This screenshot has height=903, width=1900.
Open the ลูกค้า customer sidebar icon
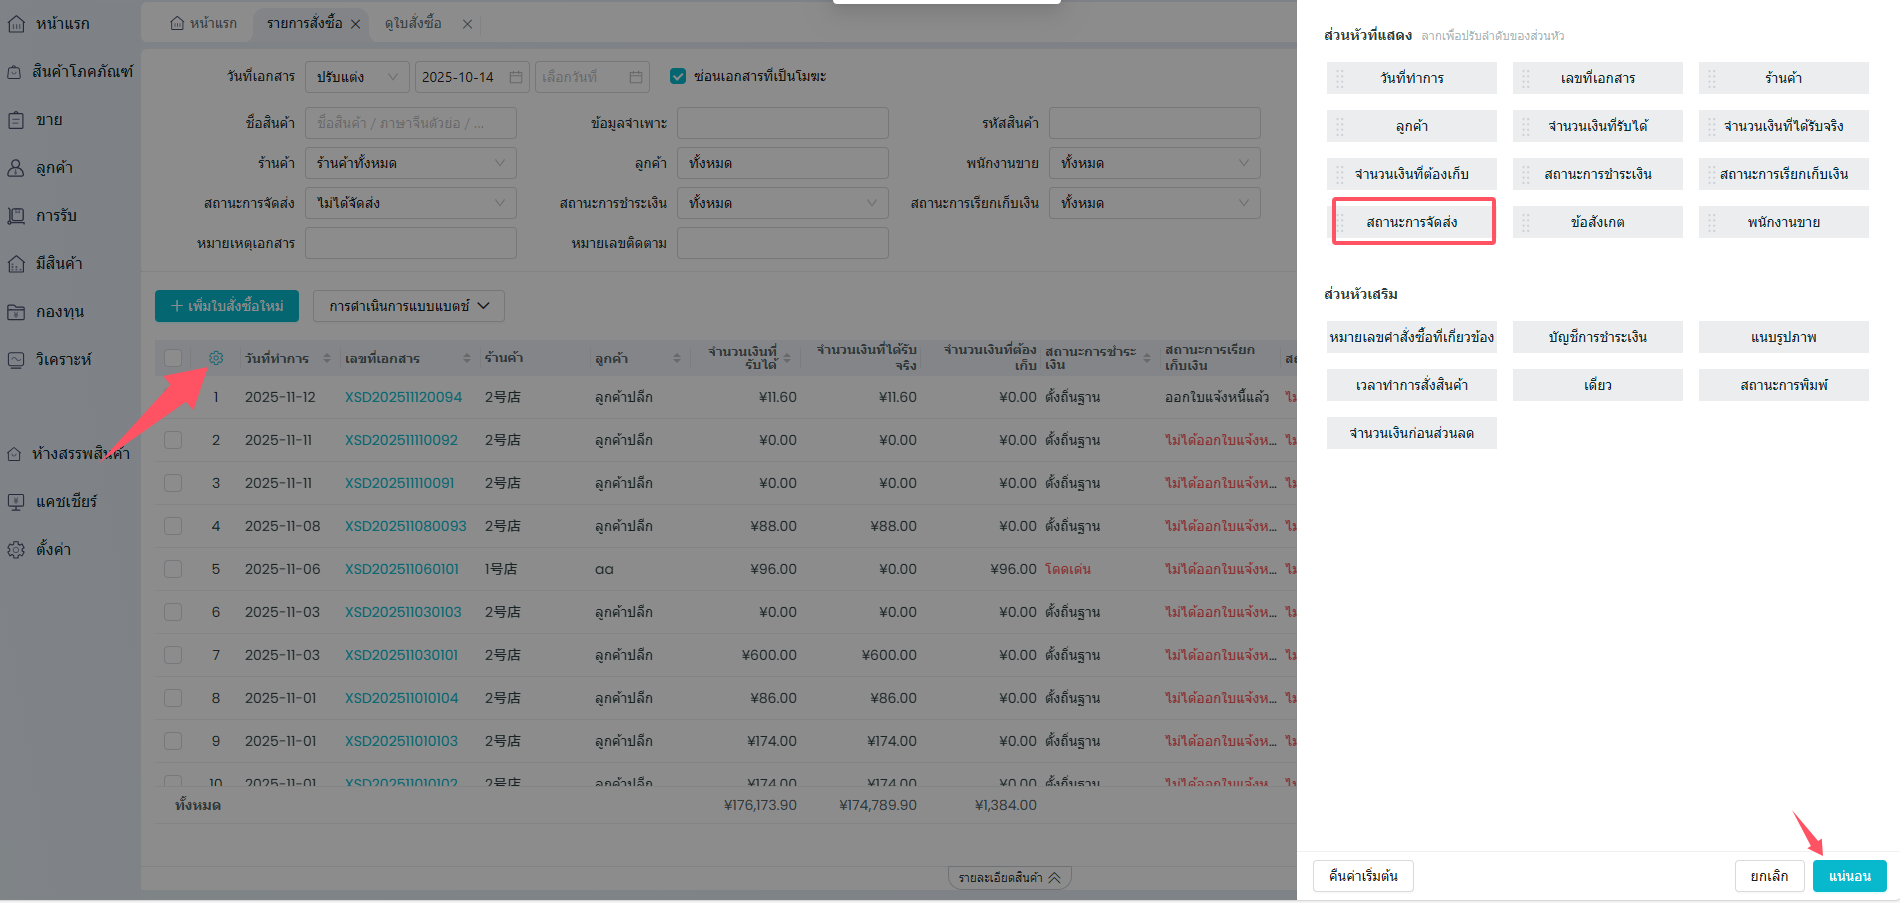click(x=17, y=168)
